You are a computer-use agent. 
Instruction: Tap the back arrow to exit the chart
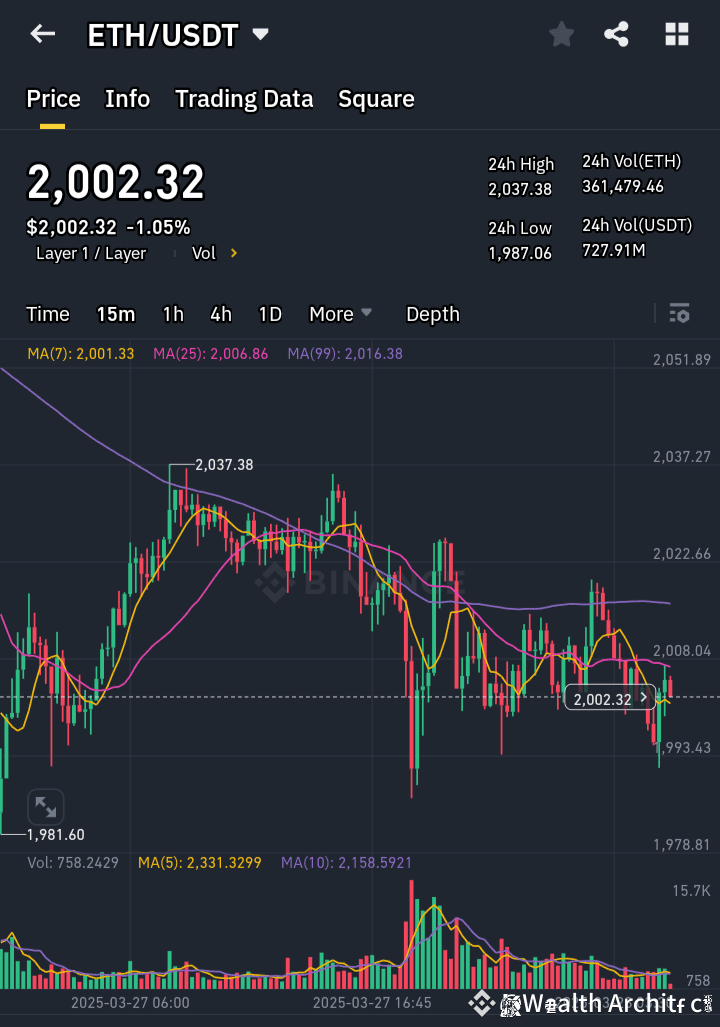pyautogui.click(x=41, y=33)
